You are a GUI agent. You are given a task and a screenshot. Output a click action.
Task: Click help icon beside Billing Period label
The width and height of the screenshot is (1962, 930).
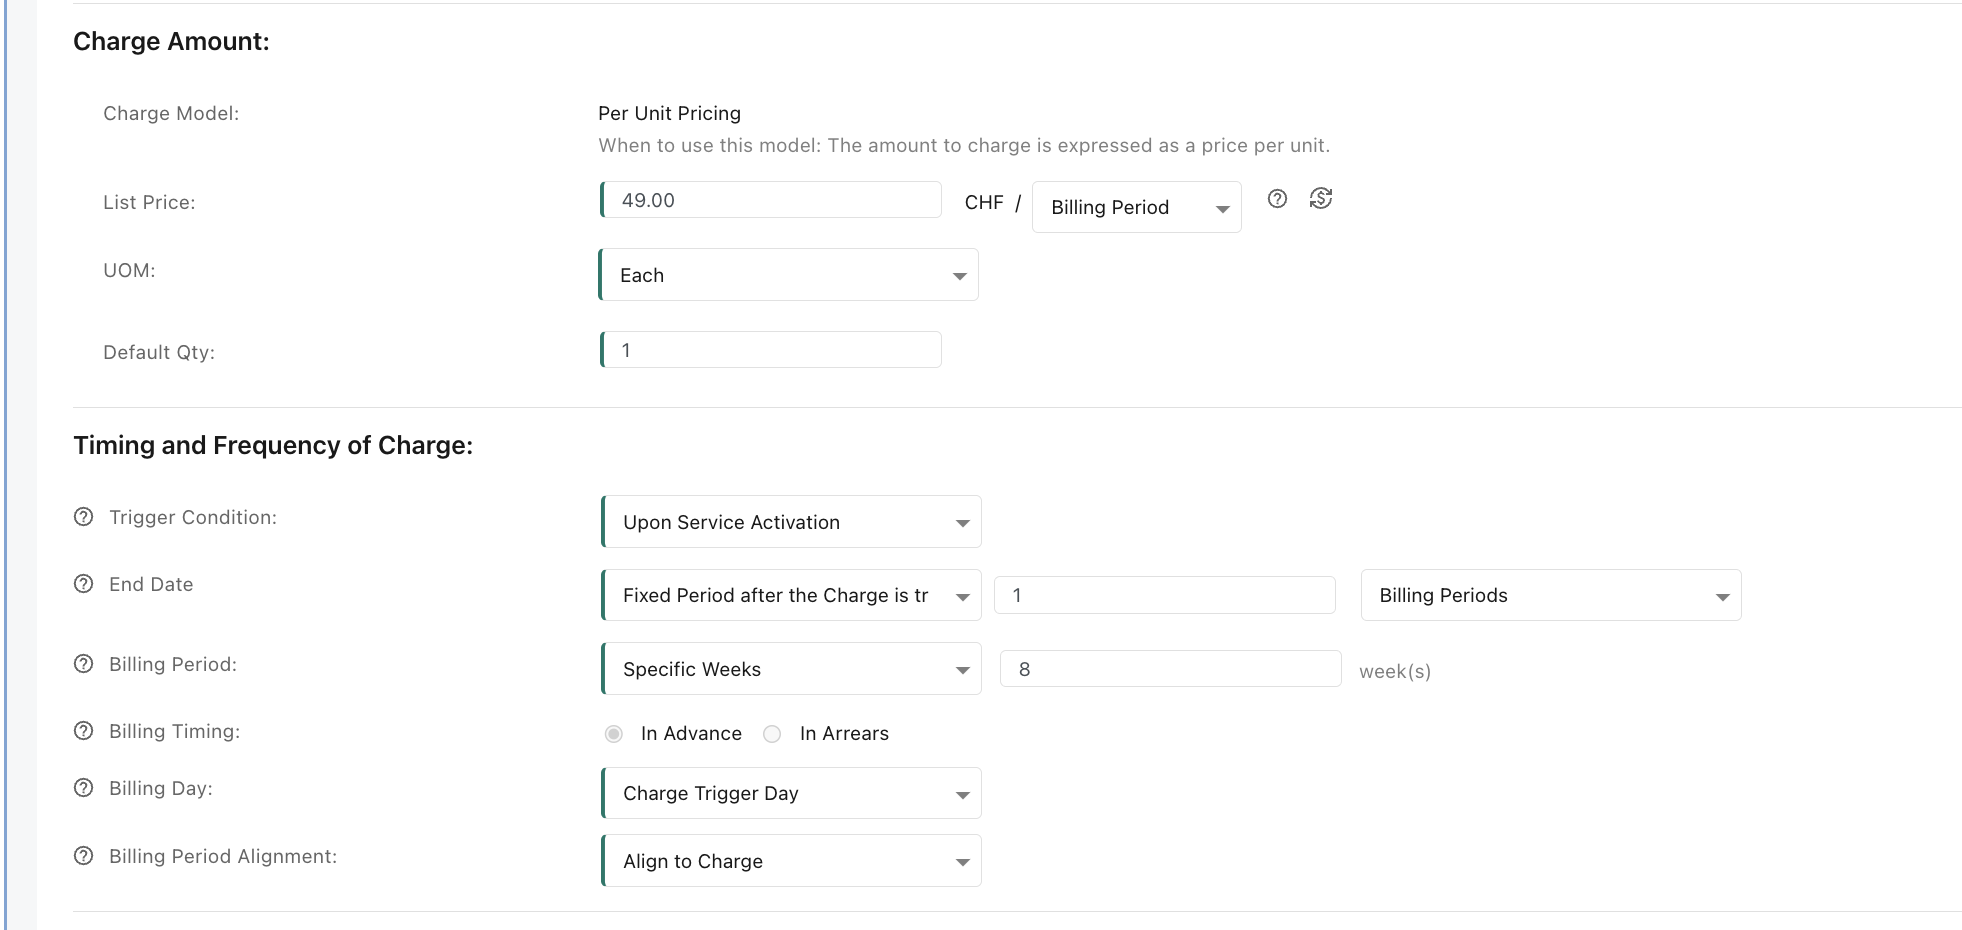84,664
